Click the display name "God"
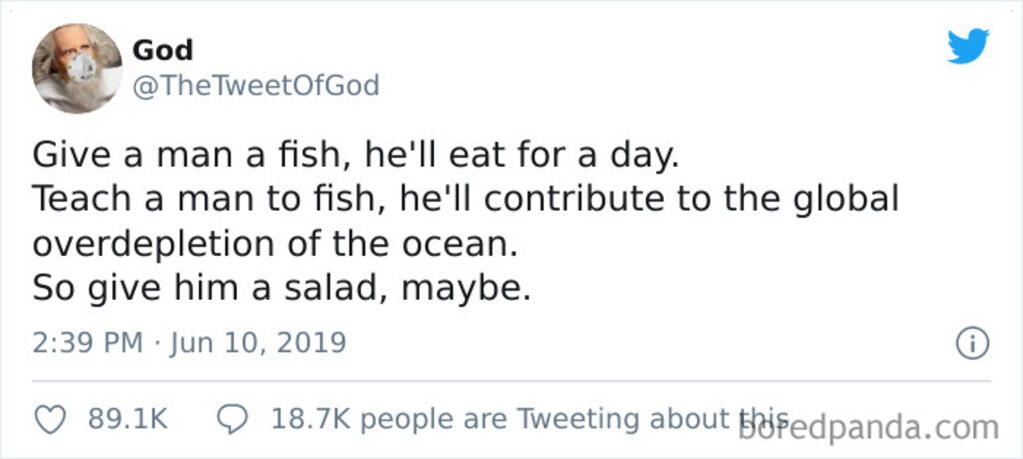Viewport: 1023px width, 459px height. (162, 49)
